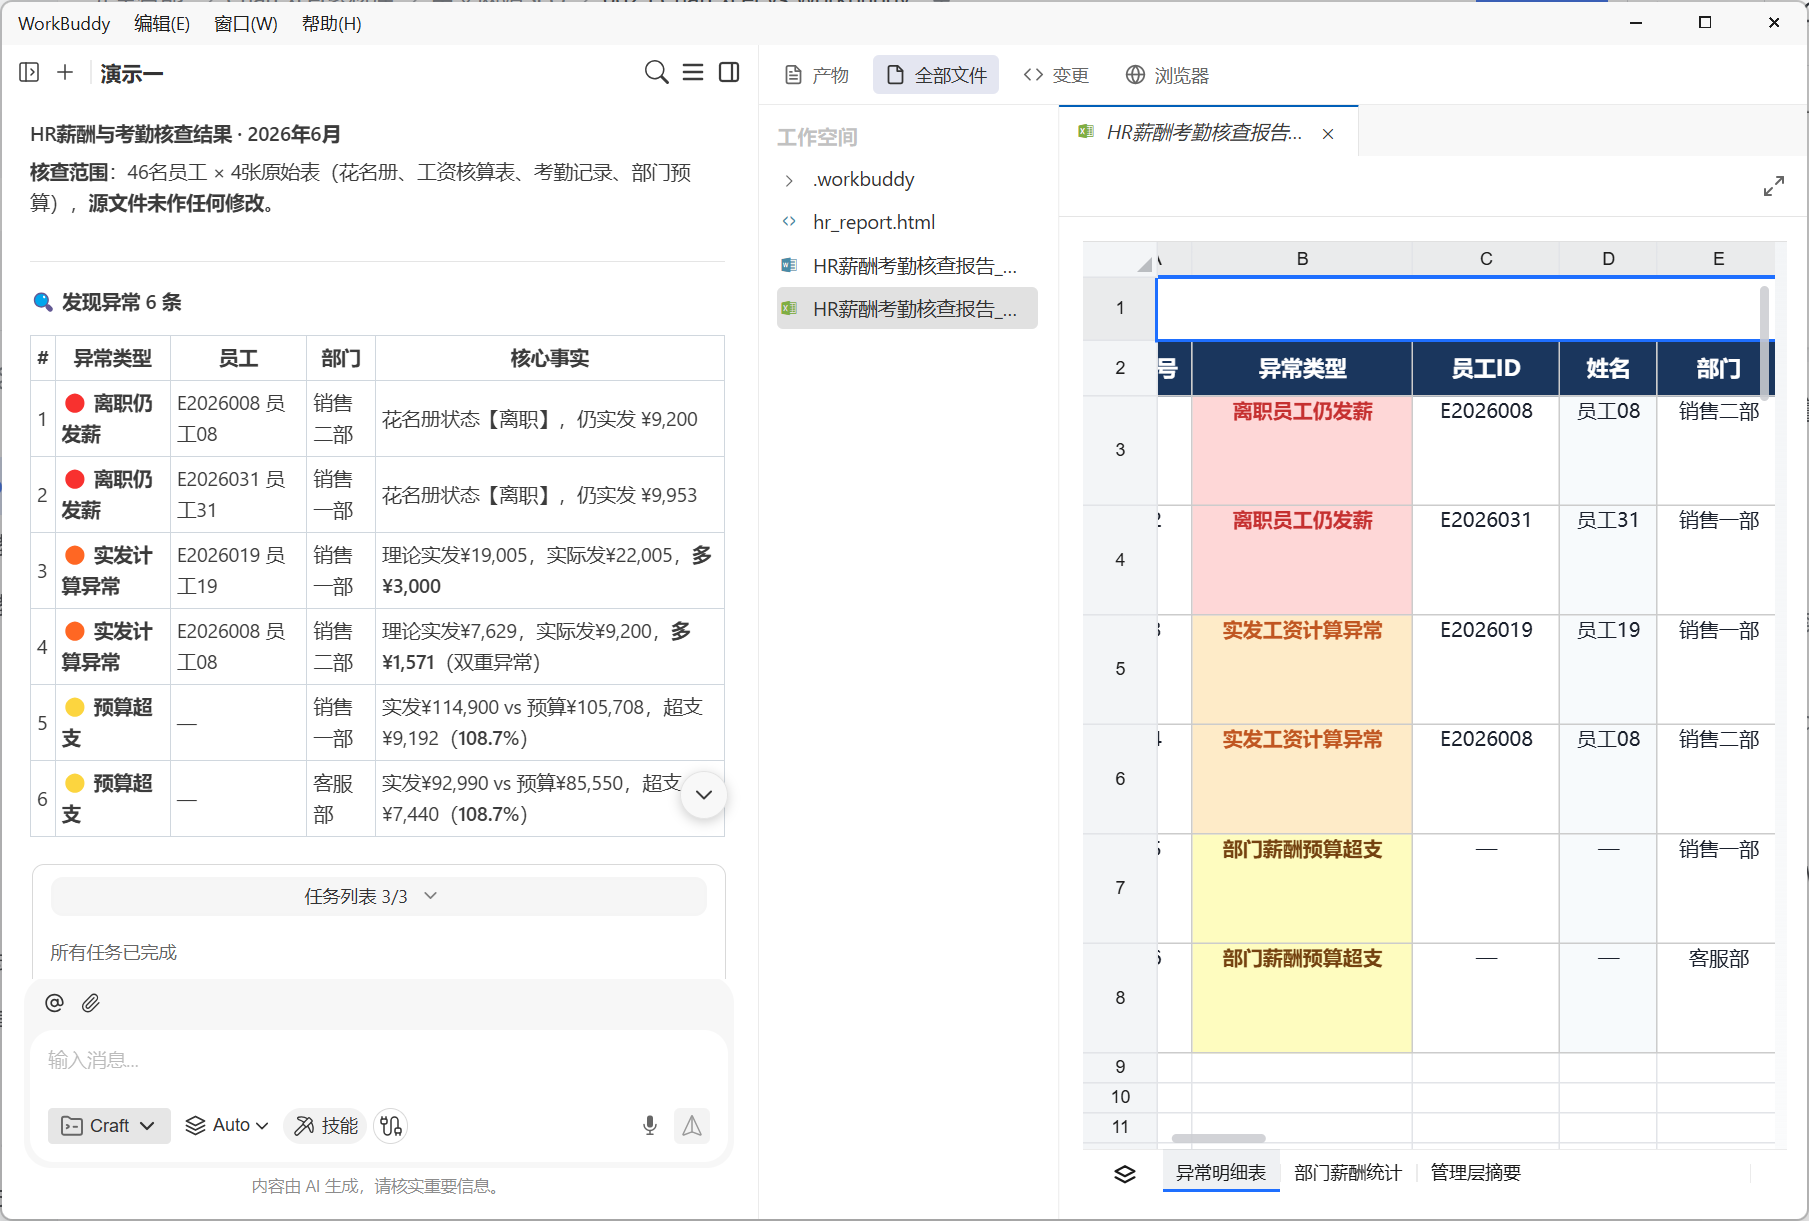Open the Craft mode dropdown
Image resolution: width=1809 pixels, height=1221 pixels.
(109, 1126)
